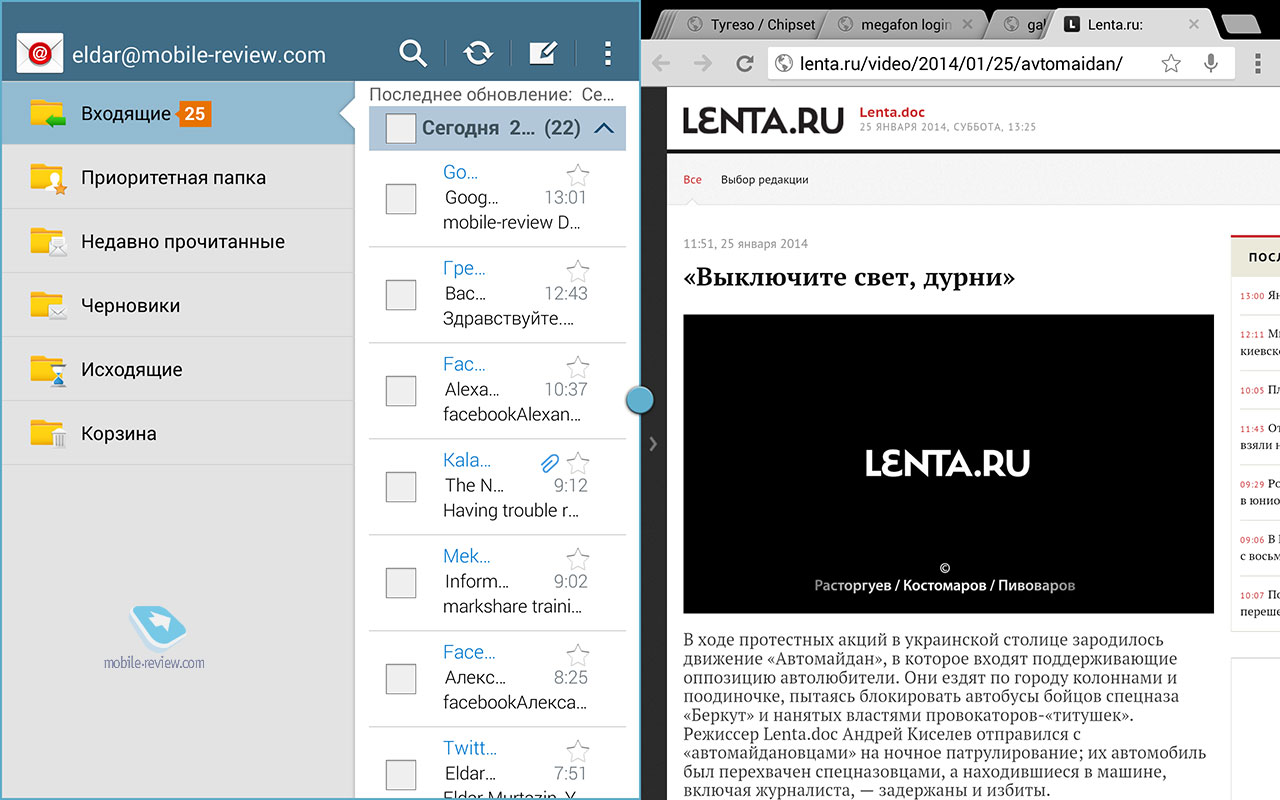Open the 13:00 news item in sidebar
Screen dimensions: 1280x800
point(1259,296)
